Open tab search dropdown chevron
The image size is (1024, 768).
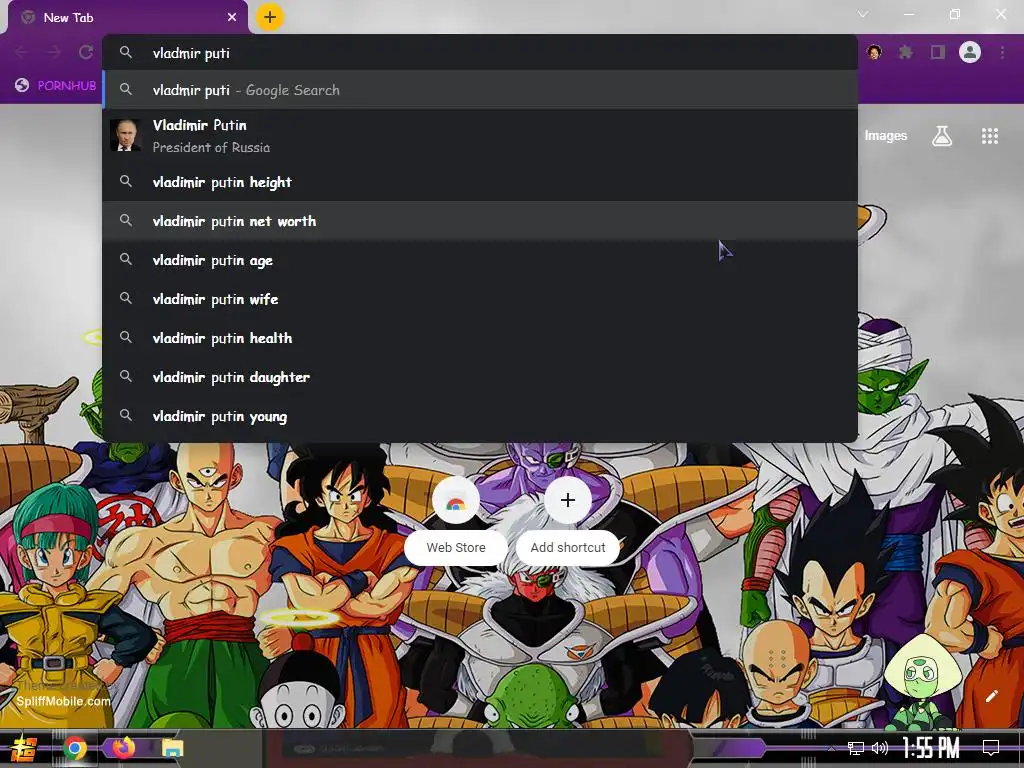pos(863,14)
